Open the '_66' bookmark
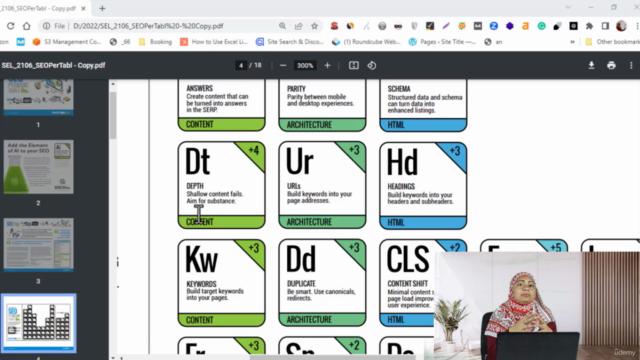 (x=120, y=42)
